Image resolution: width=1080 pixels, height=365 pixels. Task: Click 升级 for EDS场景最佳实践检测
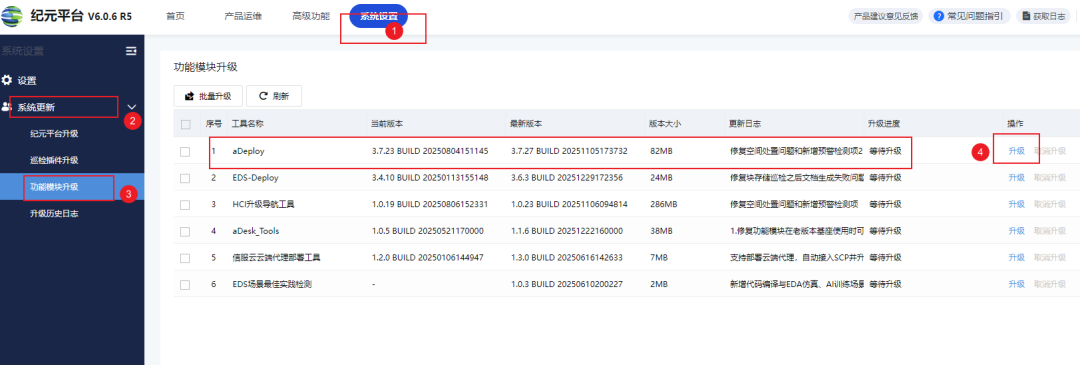tap(1016, 284)
